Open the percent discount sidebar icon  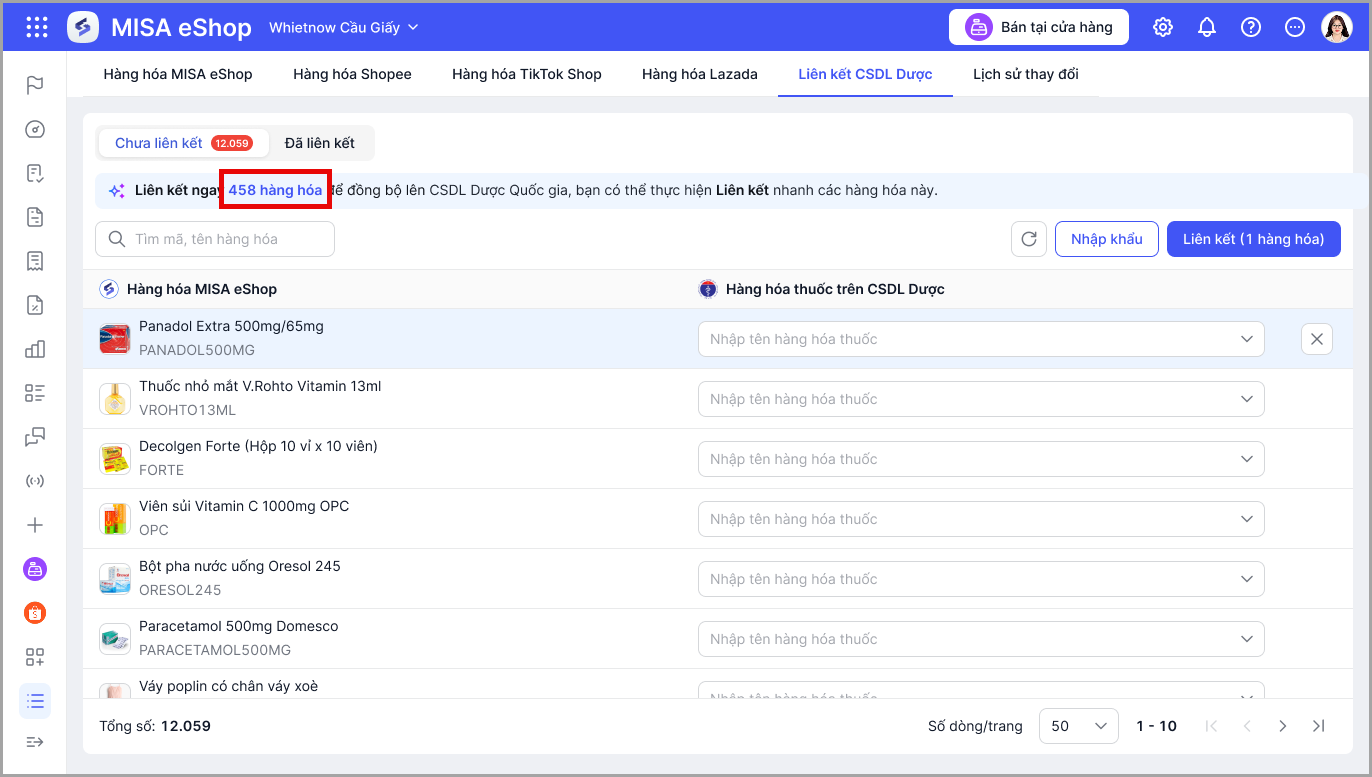point(35,305)
